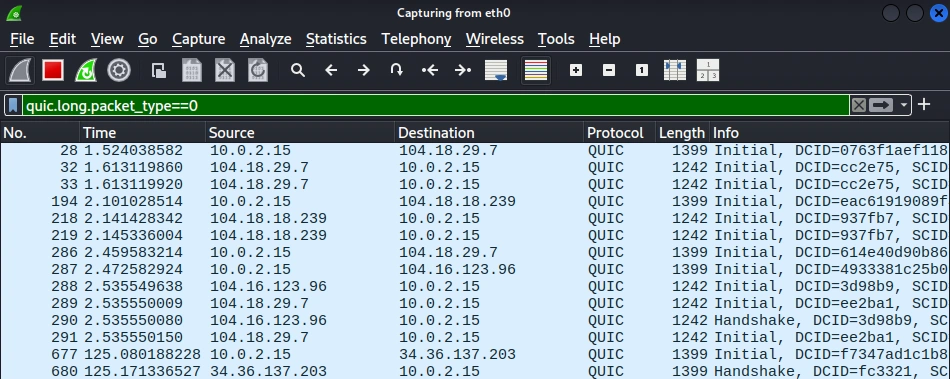Go back to previous packet arrow
This screenshot has height=379, width=950.
331,71
